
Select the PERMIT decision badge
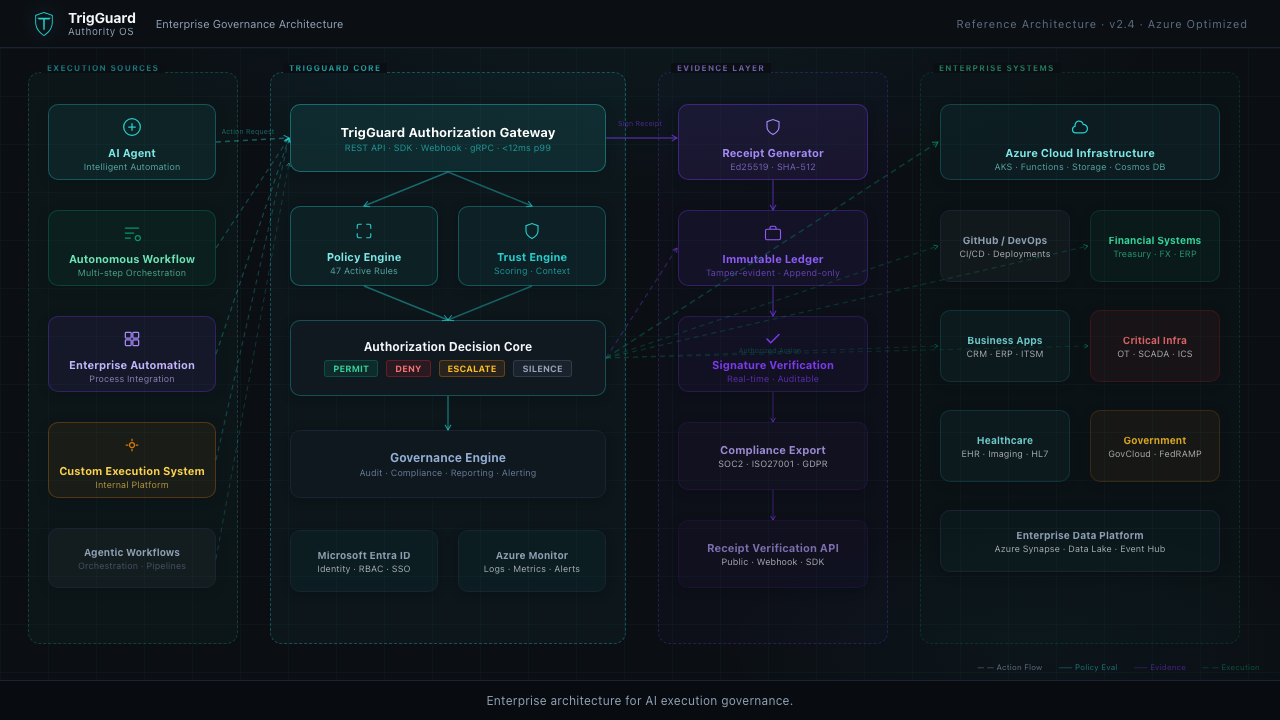(x=351, y=369)
